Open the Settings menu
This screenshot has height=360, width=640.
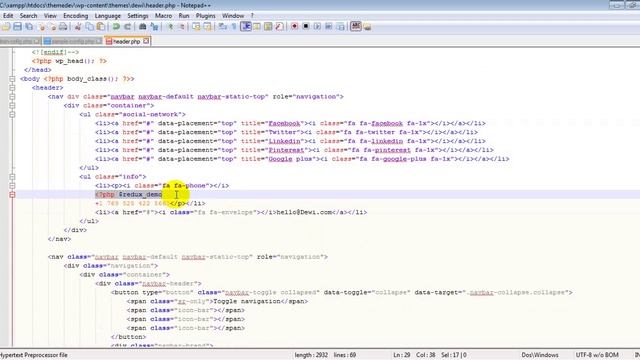coord(138,16)
